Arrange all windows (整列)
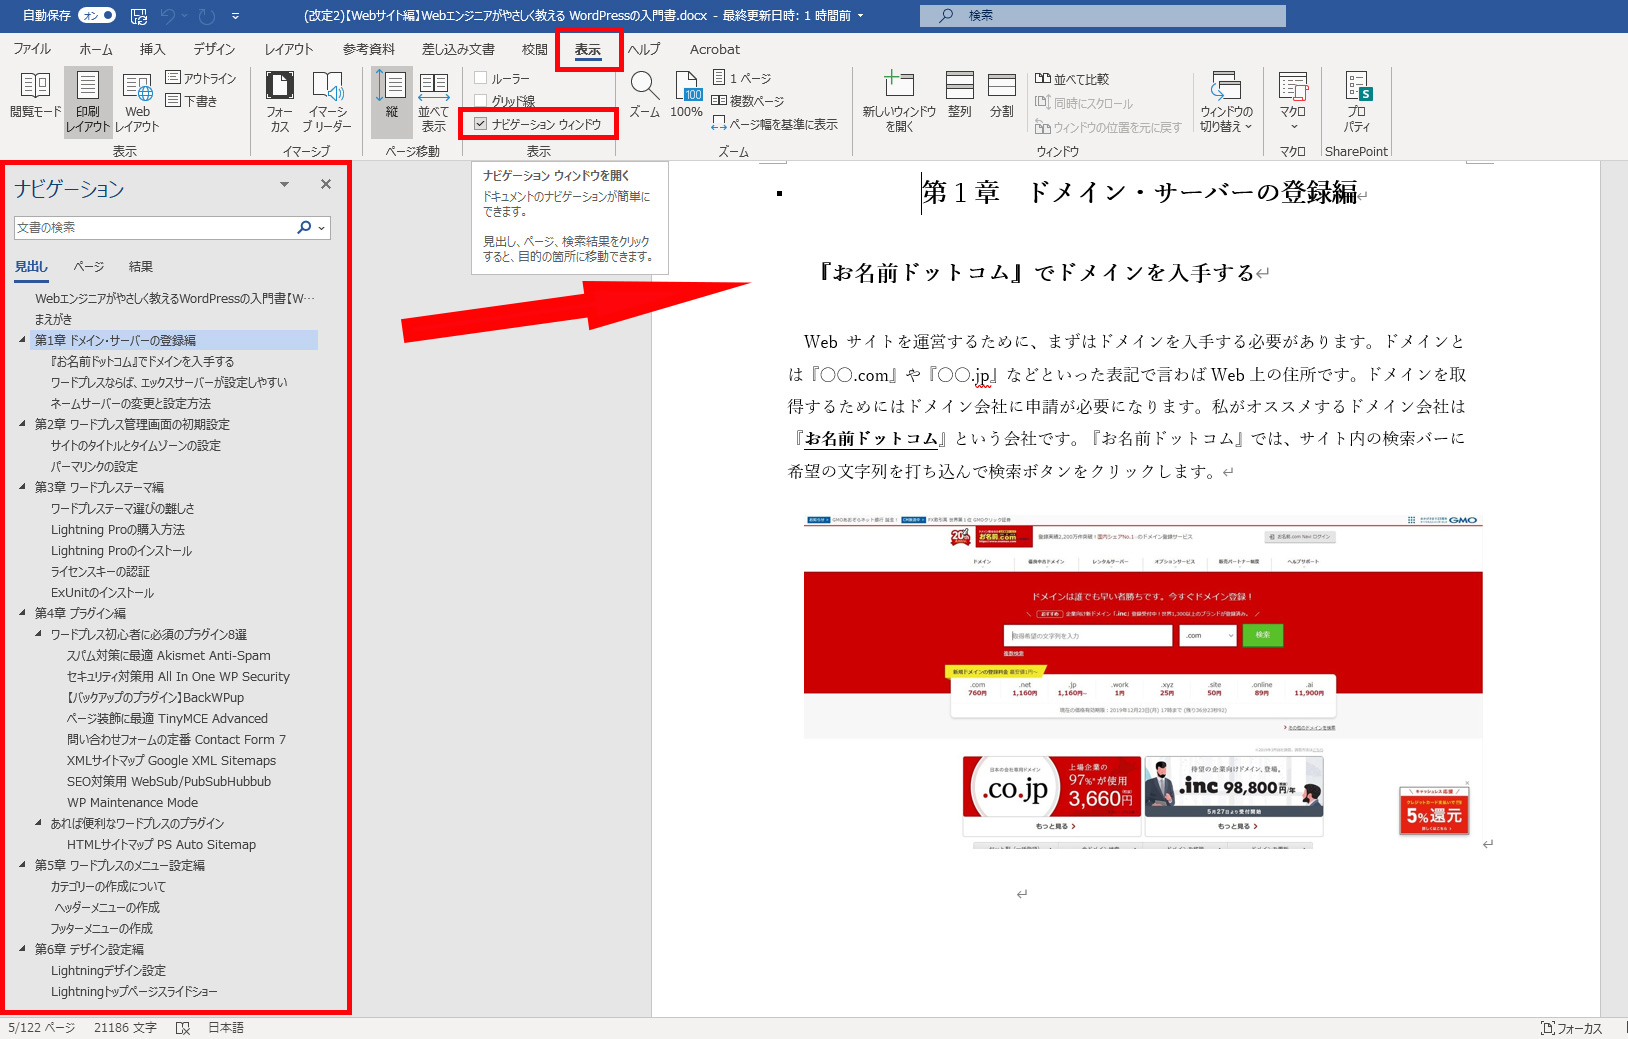 pyautogui.click(x=959, y=96)
